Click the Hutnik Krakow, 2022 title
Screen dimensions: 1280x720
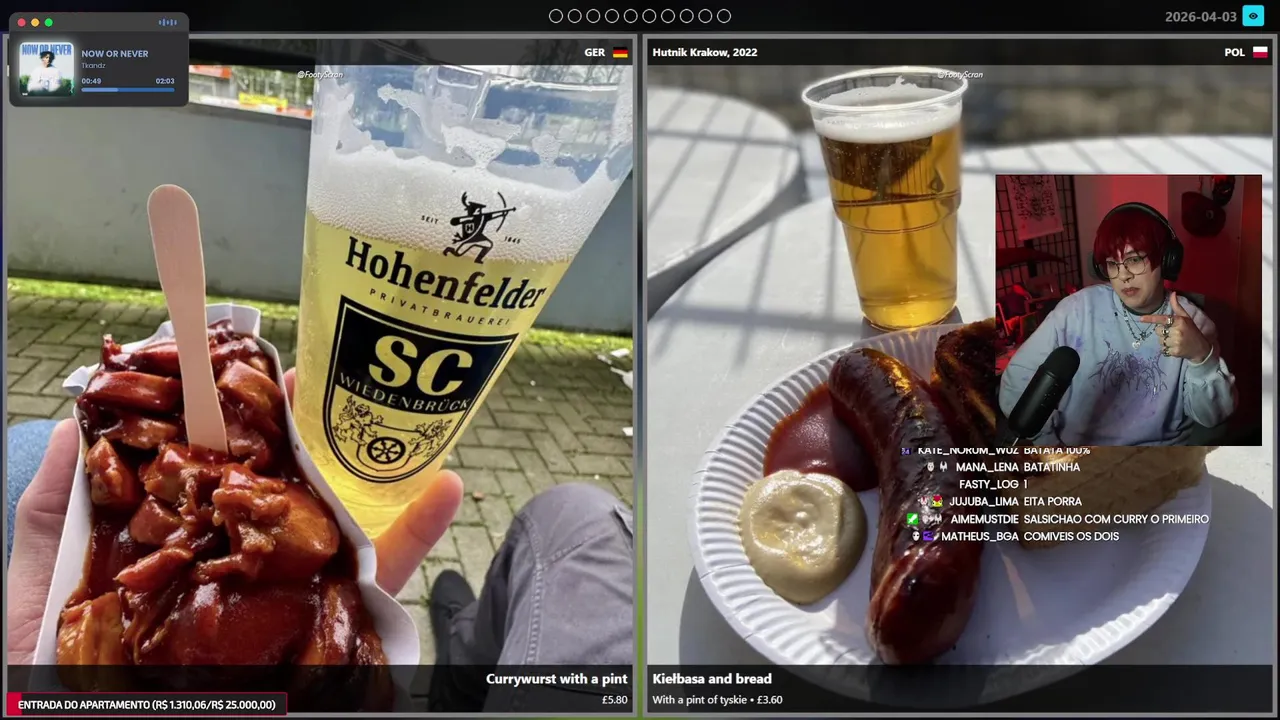pyautogui.click(x=705, y=52)
